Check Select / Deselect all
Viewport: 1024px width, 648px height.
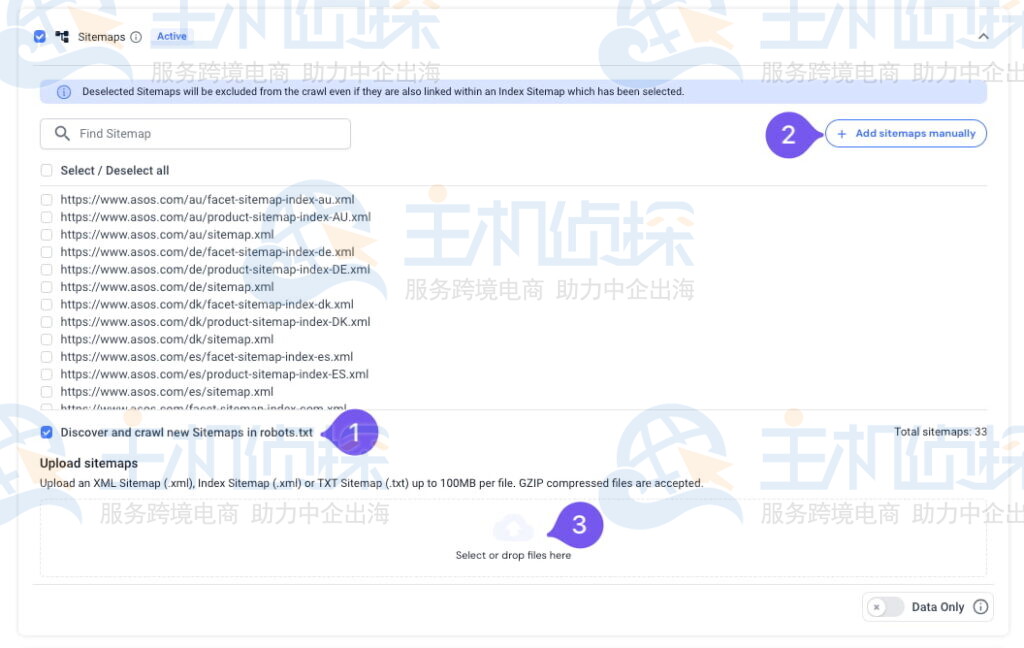(46, 170)
